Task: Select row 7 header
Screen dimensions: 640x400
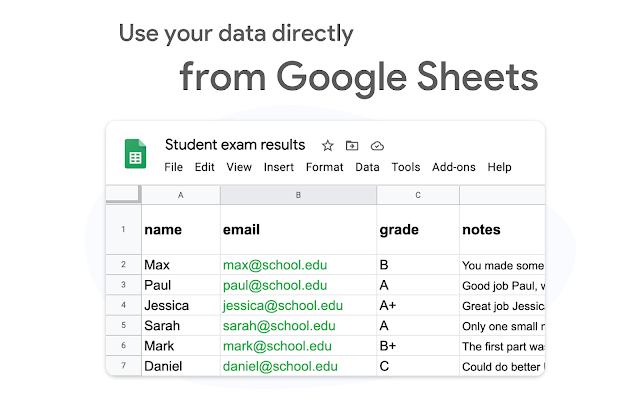Action: 123,366
